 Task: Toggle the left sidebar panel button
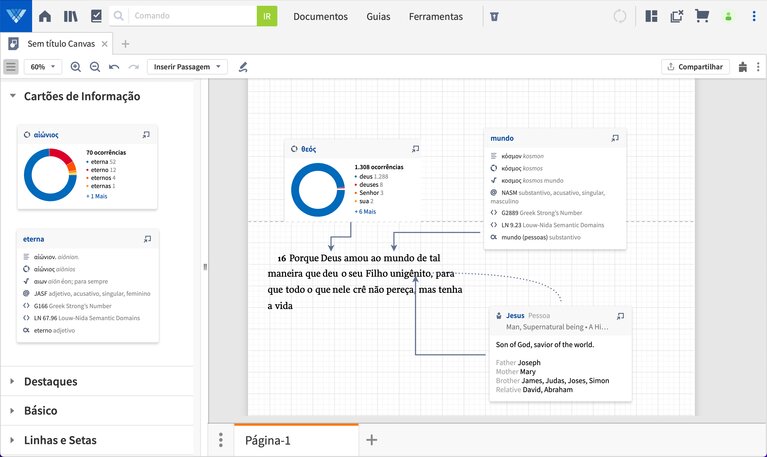11,67
